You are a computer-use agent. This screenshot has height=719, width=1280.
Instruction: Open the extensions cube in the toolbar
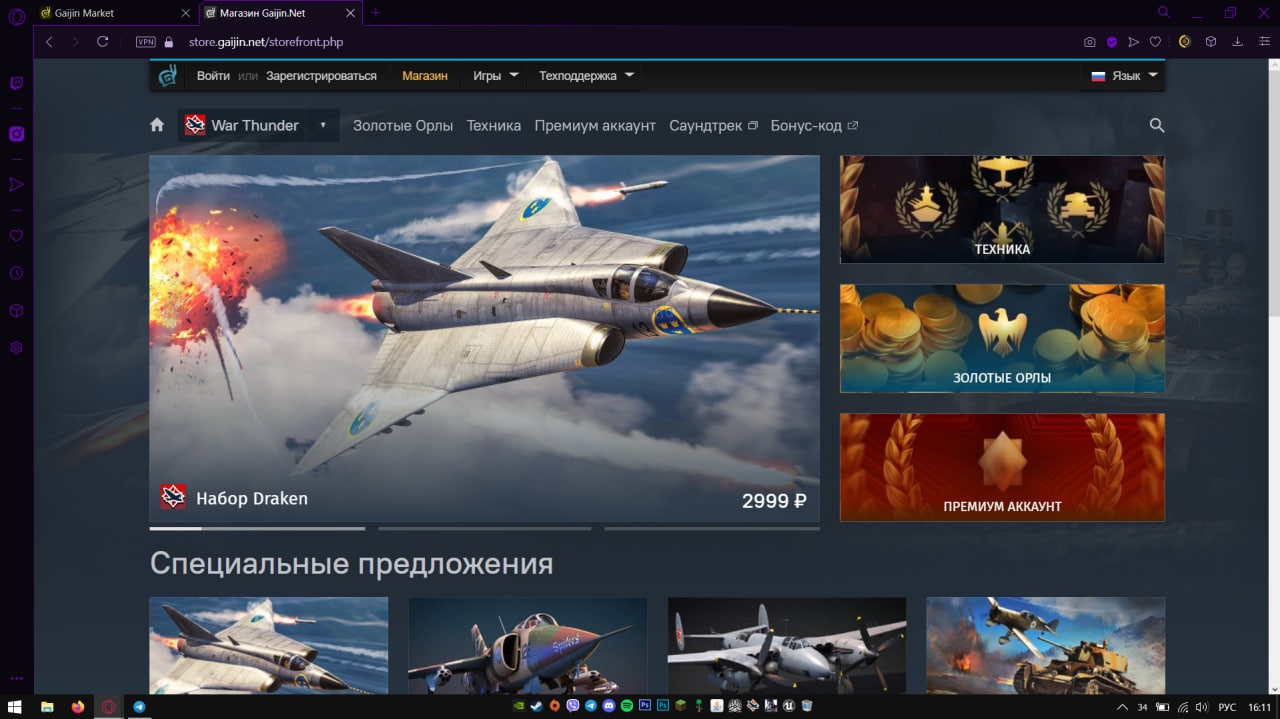[x=1211, y=42]
